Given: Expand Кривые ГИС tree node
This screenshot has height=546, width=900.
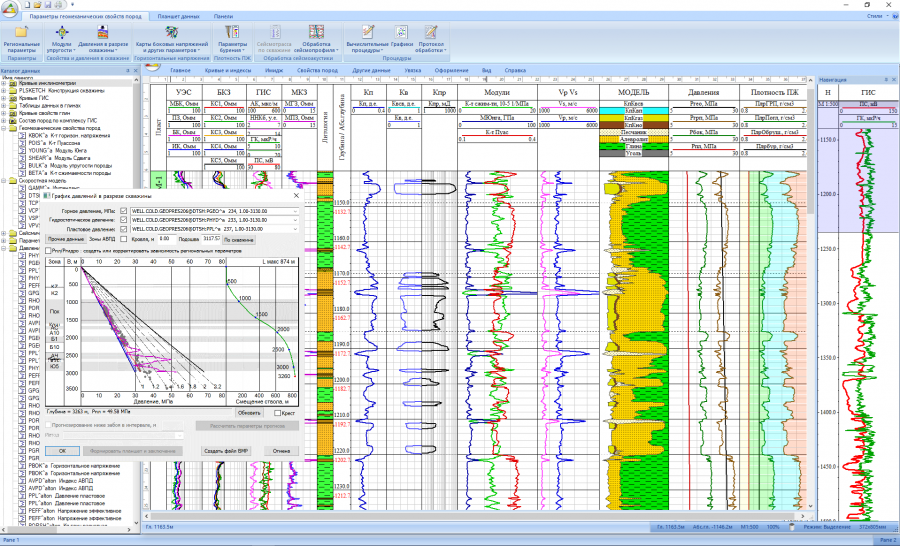Looking at the screenshot, I should [4, 96].
